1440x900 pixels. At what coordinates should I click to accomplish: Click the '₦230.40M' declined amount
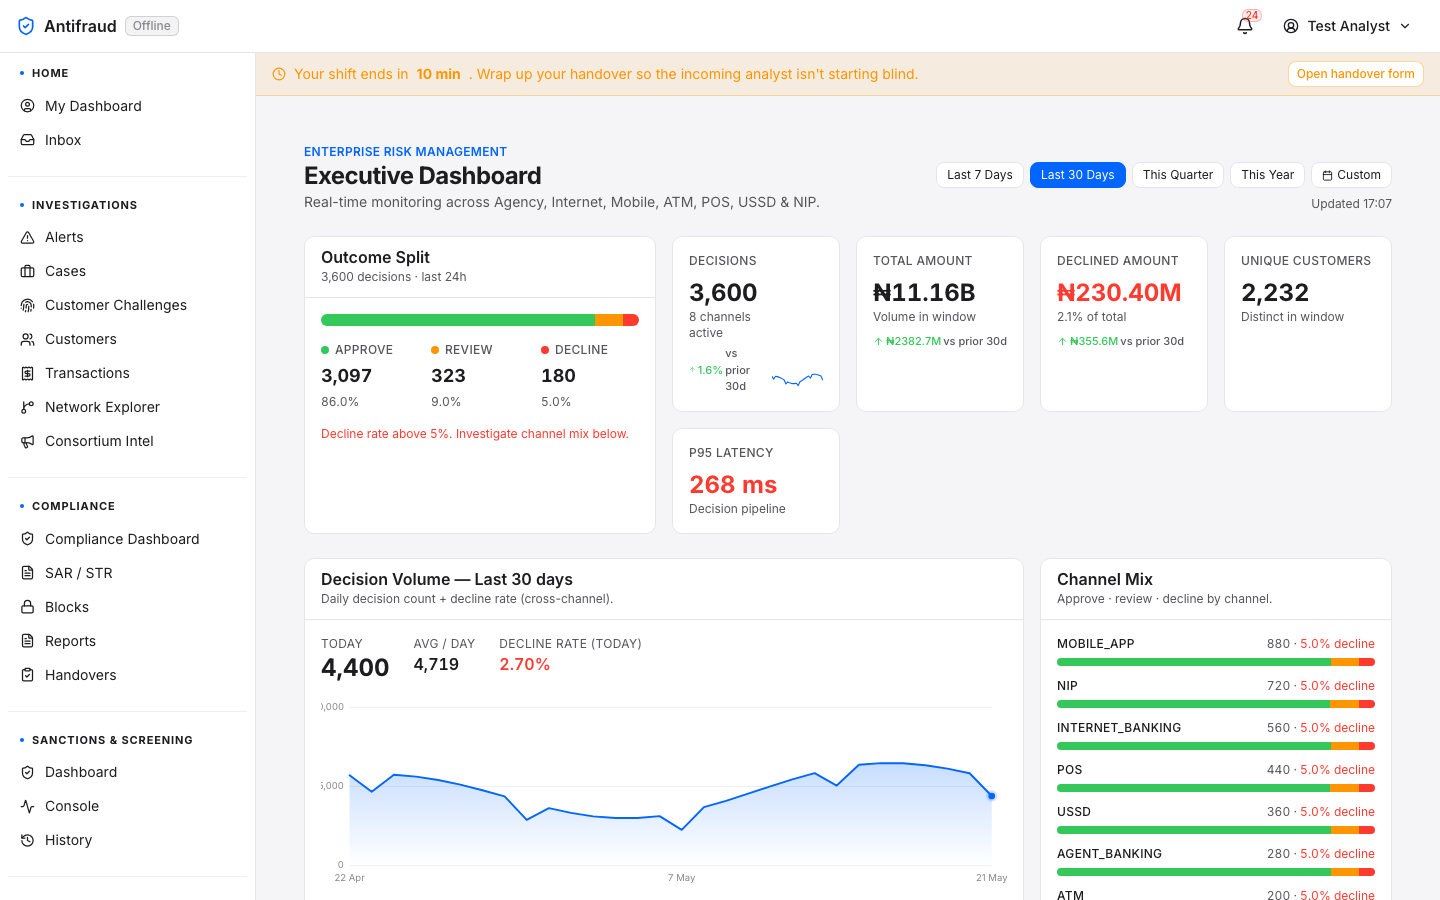1119,293
